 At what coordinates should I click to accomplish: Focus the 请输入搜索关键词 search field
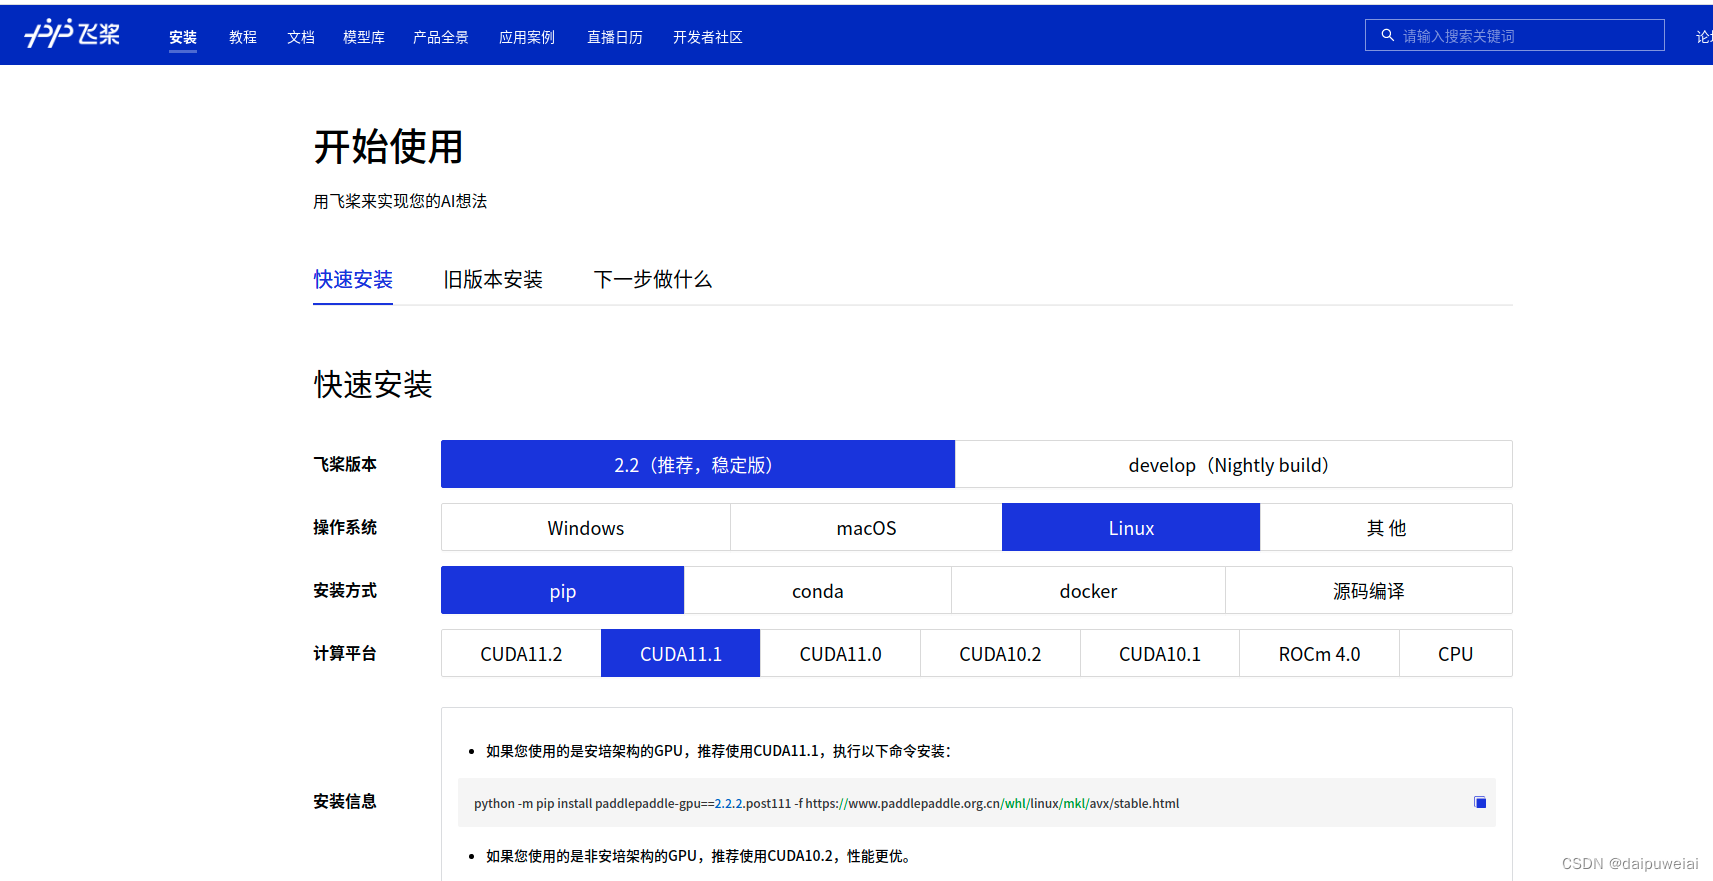[1514, 35]
